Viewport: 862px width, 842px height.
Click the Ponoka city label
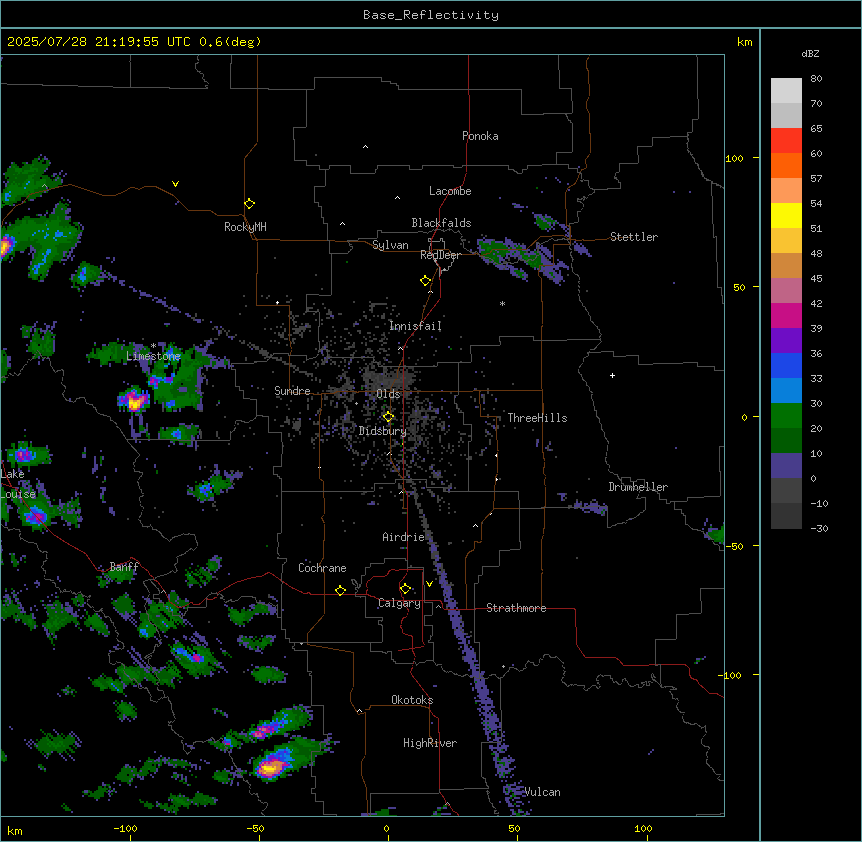[480, 136]
